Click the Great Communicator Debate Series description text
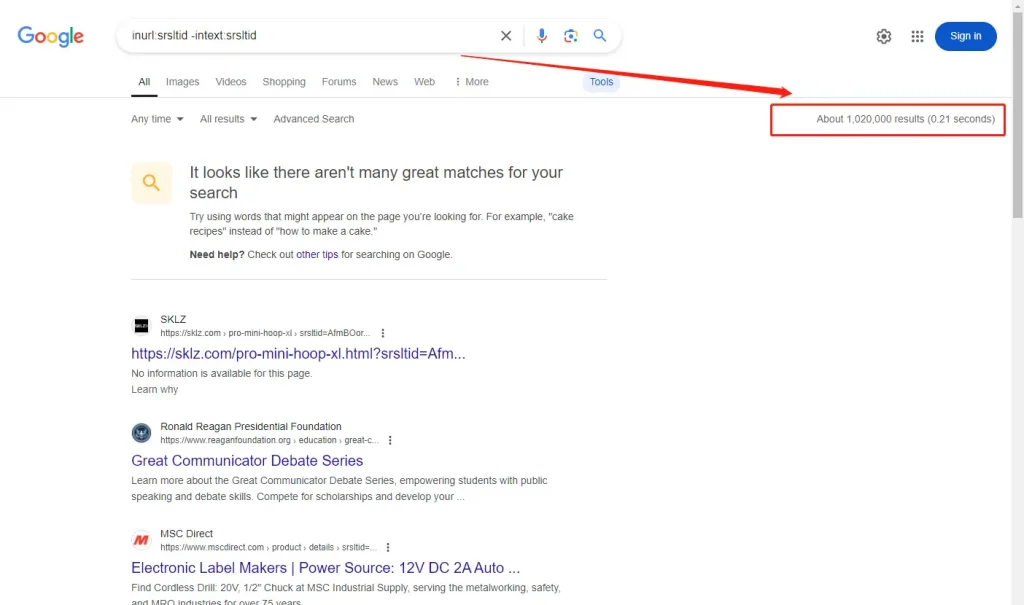The width and height of the screenshot is (1024, 605). click(x=339, y=489)
